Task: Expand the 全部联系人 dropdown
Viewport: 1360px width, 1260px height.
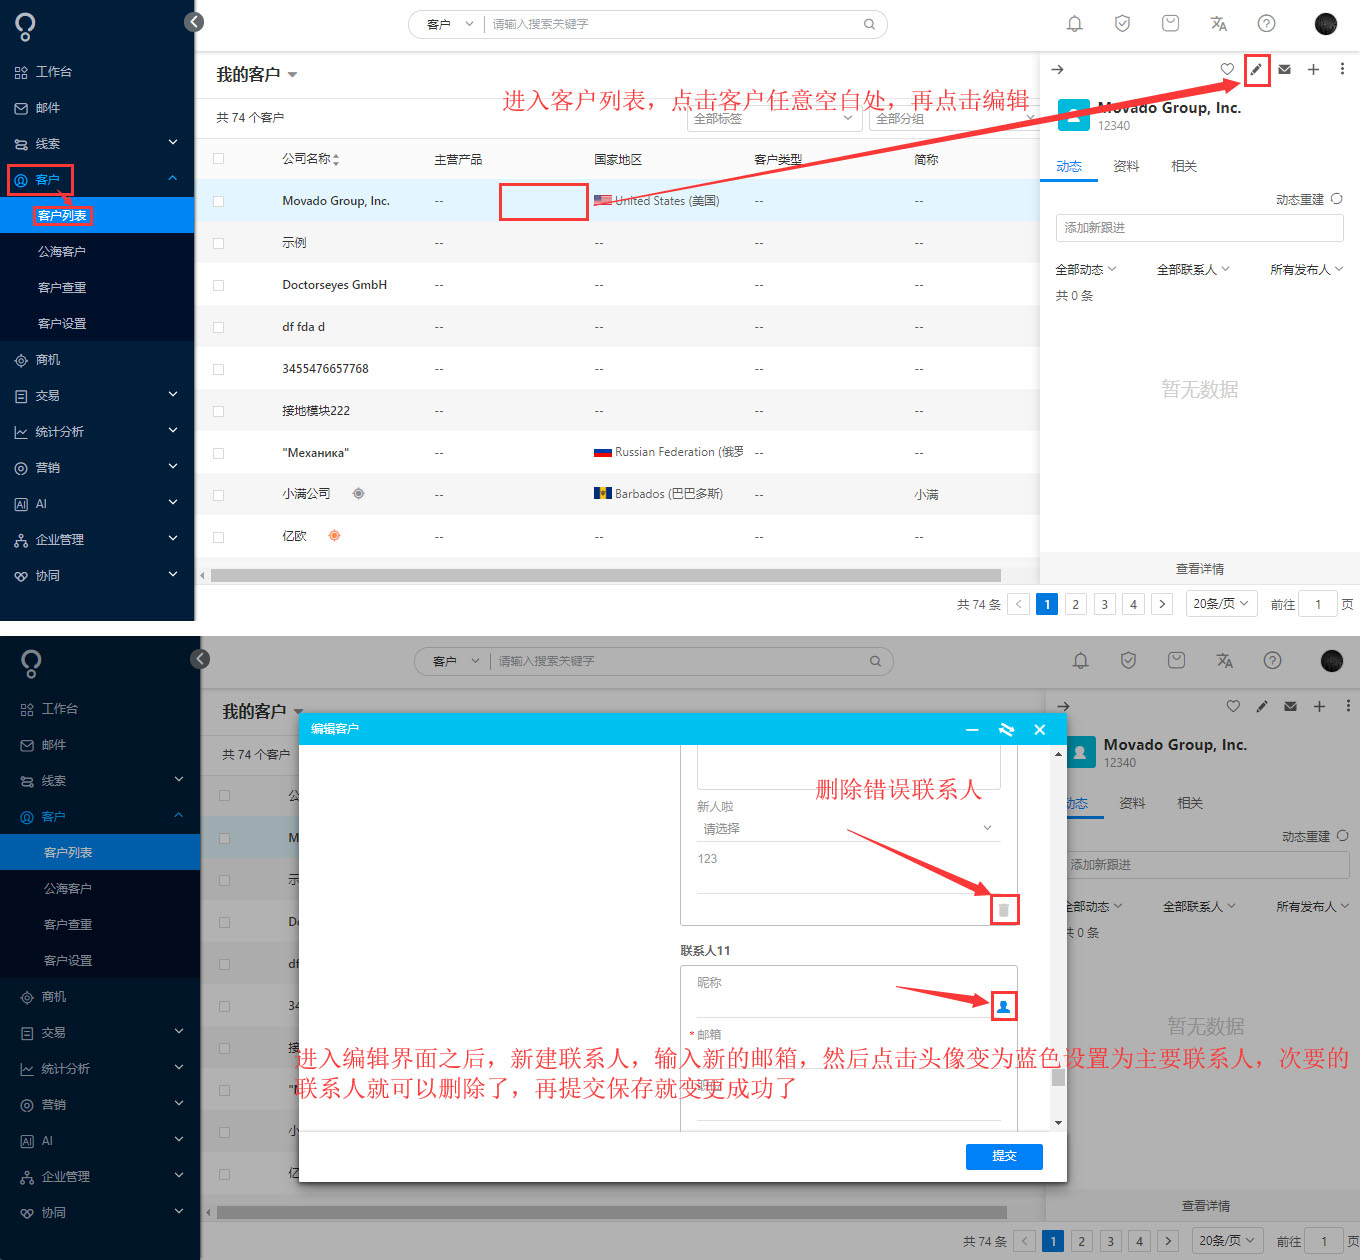Action: pos(1192,268)
